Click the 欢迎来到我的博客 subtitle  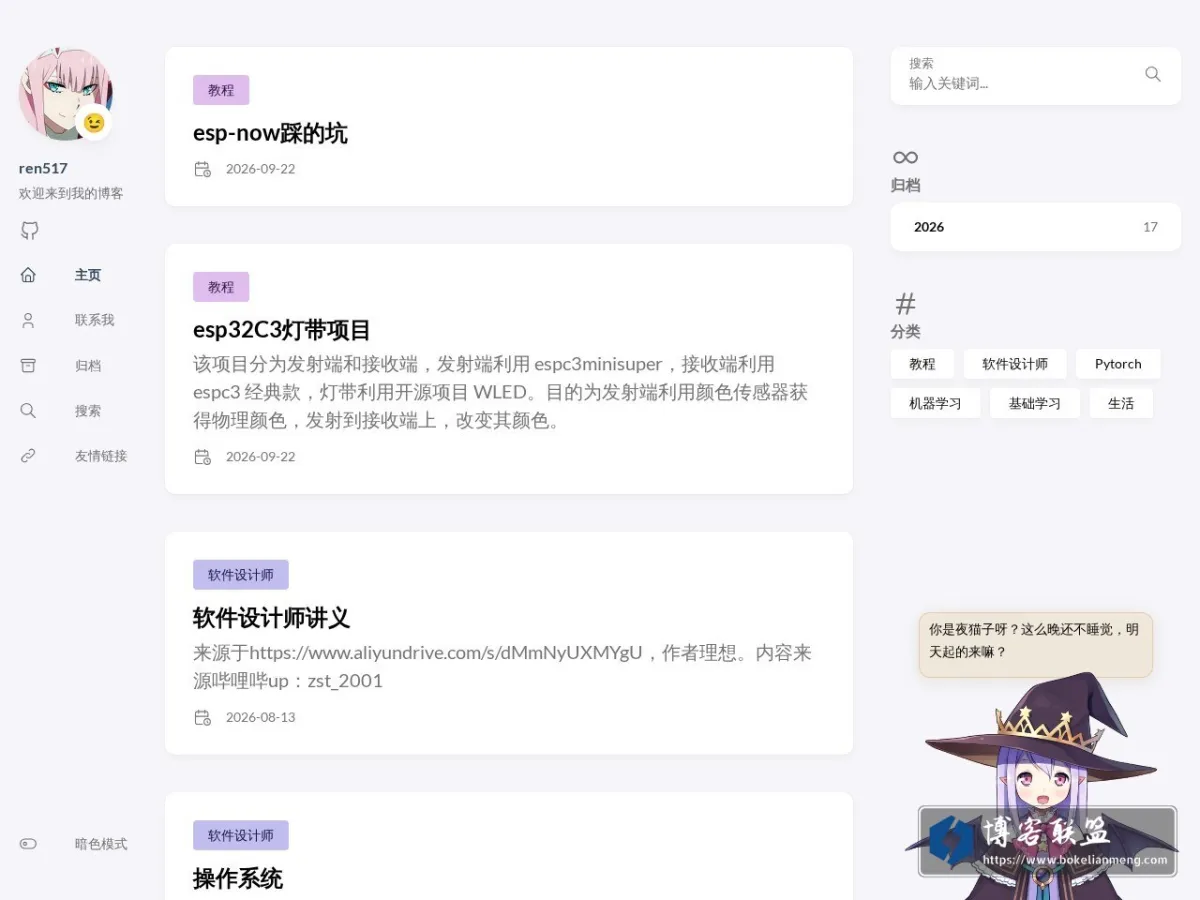(x=71, y=194)
